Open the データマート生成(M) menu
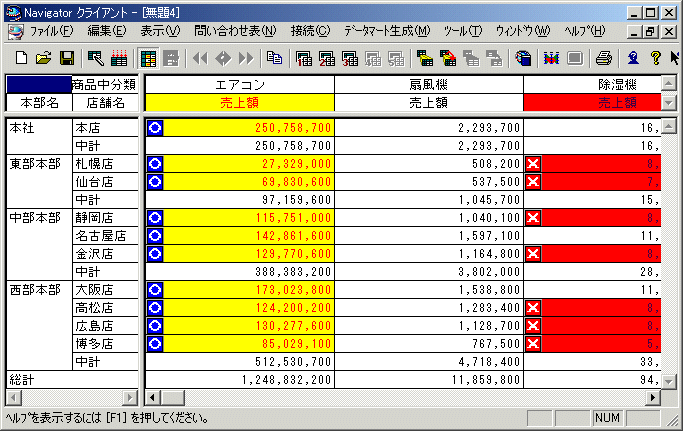The height and width of the screenshot is (431, 683). pyautogui.click(x=387, y=31)
